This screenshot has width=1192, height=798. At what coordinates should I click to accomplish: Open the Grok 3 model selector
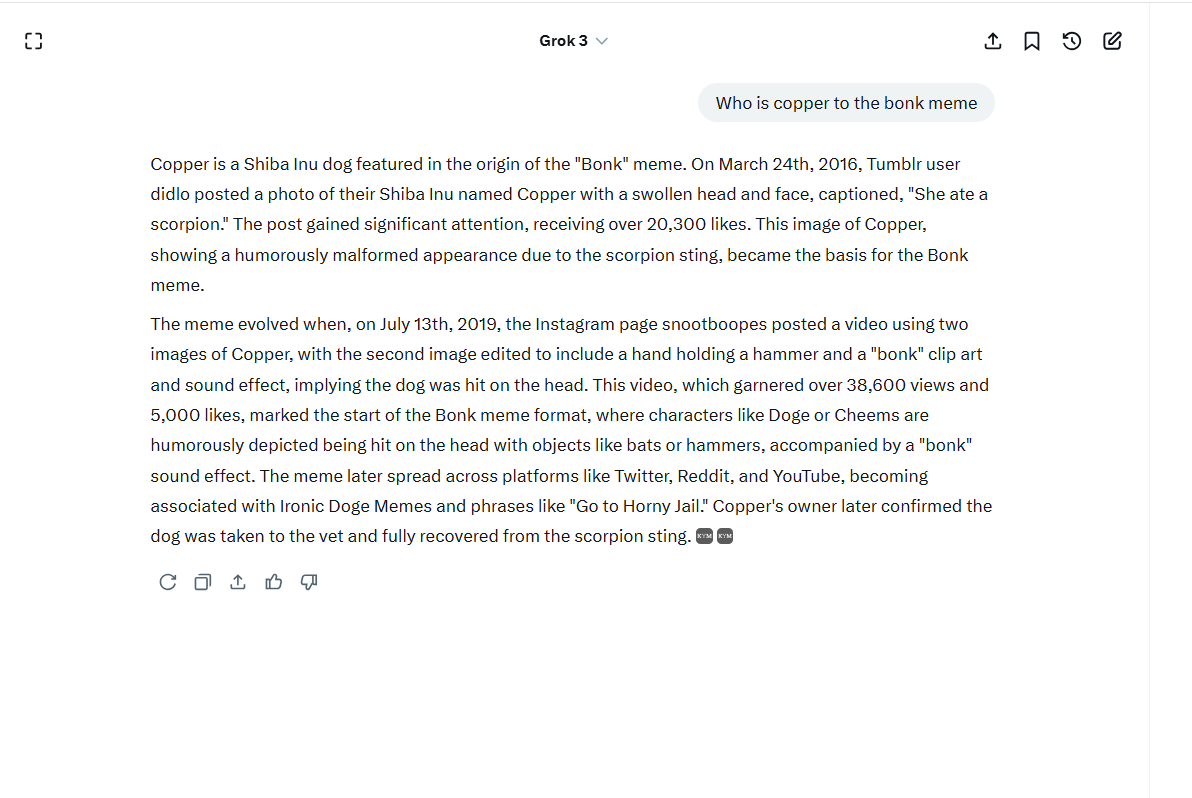pos(573,41)
